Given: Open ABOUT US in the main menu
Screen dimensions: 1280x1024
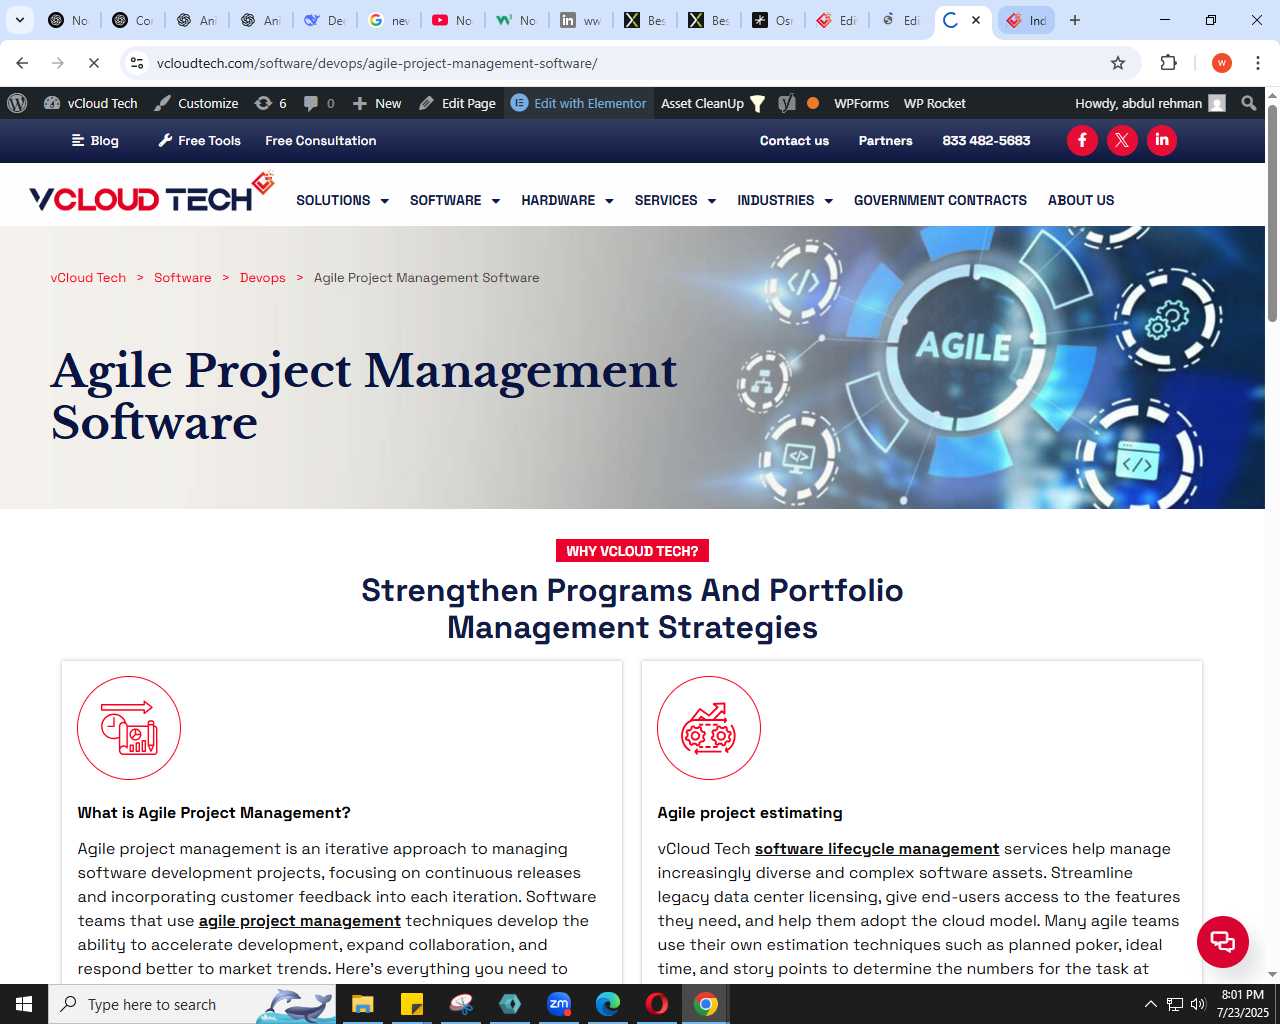Looking at the screenshot, I should tap(1081, 200).
